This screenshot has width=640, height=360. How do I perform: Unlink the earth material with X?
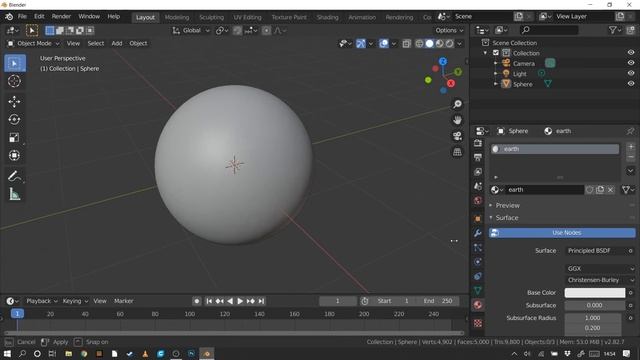[611, 190]
